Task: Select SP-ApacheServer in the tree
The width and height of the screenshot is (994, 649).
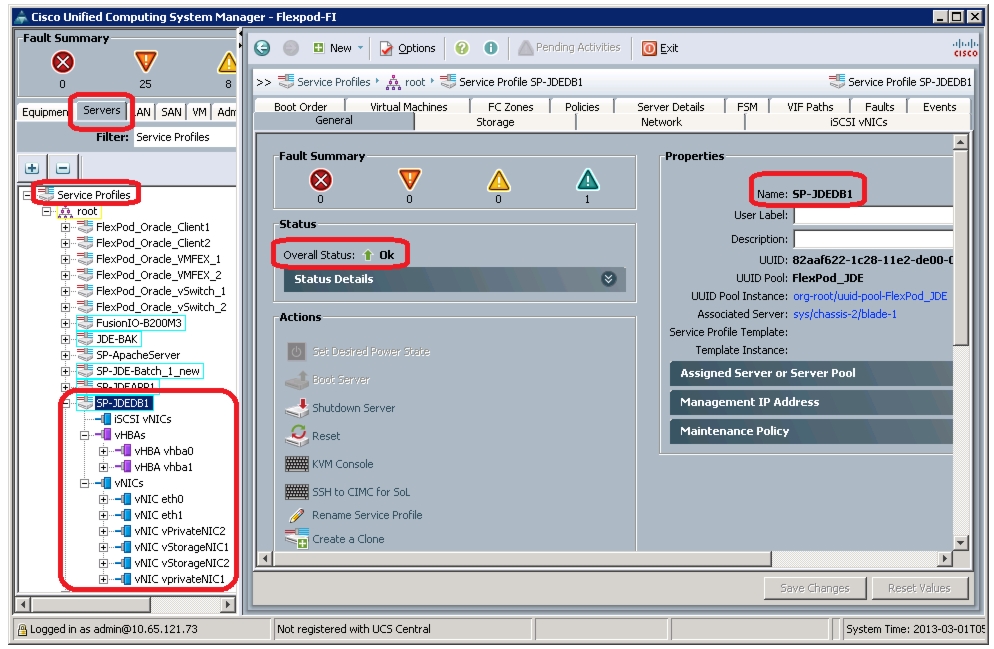Action: pos(138,355)
